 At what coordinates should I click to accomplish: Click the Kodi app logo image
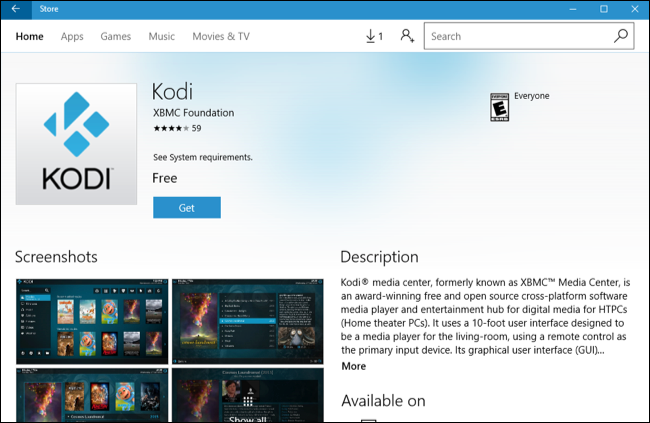[76, 144]
